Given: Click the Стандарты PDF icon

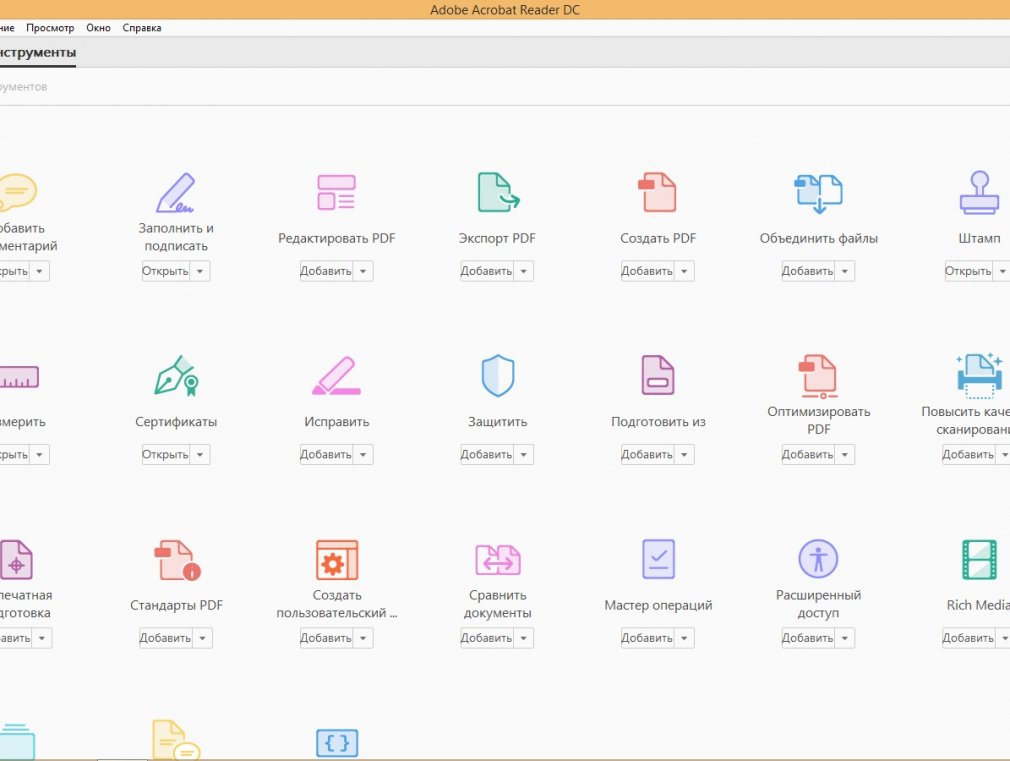Looking at the screenshot, I should pos(177,560).
